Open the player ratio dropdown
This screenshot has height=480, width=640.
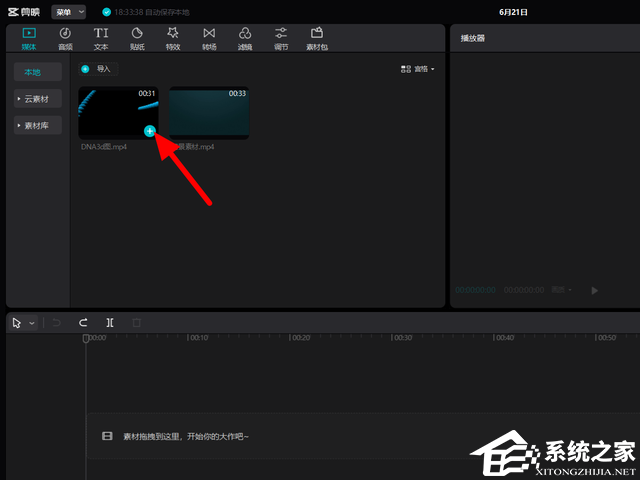click(x=561, y=290)
